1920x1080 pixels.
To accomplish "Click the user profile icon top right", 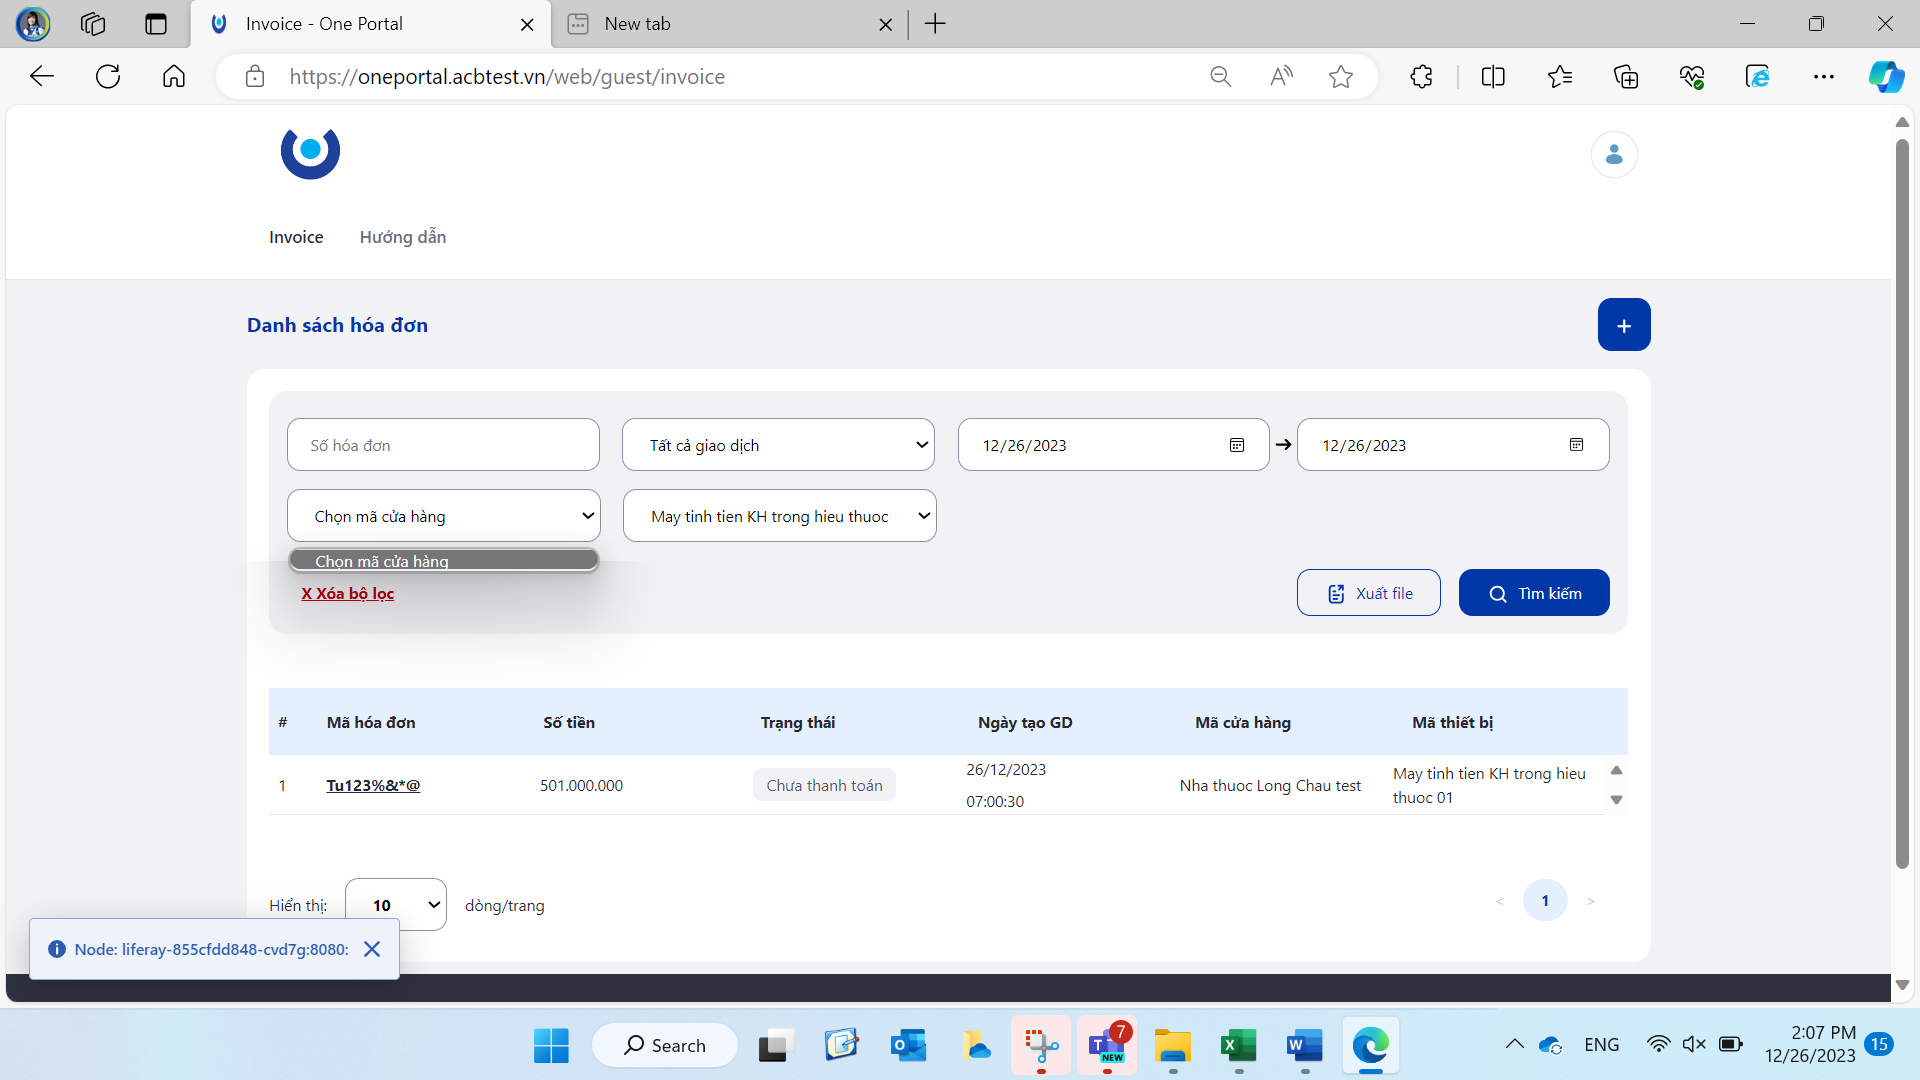I will pyautogui.click(x=1613, y=154).
